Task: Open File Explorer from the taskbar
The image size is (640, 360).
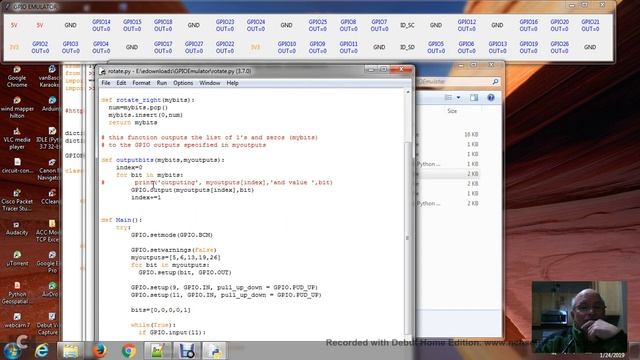Action: pyautogui.click(x=71, y=351)
